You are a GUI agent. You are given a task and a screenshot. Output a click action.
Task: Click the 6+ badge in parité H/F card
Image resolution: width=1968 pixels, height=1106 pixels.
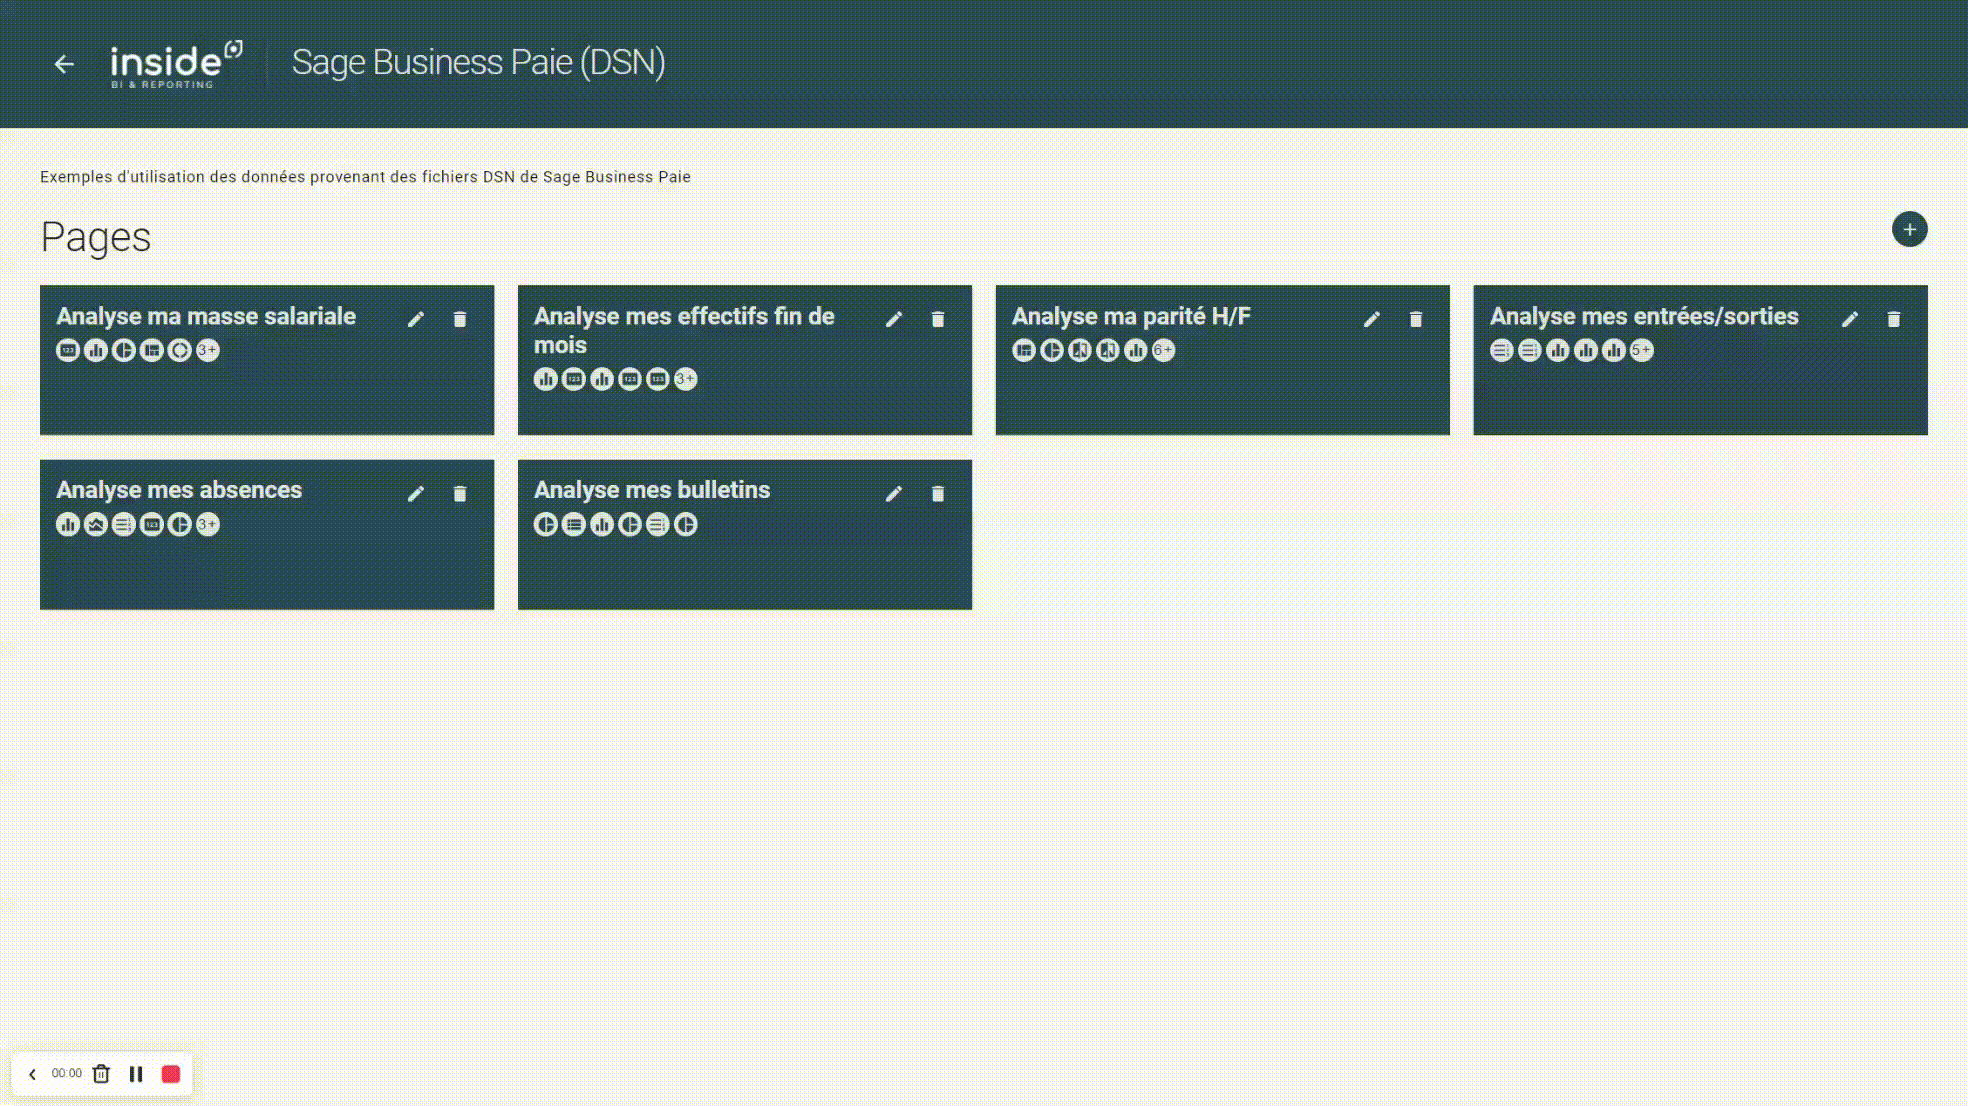tap(1164, 350)
